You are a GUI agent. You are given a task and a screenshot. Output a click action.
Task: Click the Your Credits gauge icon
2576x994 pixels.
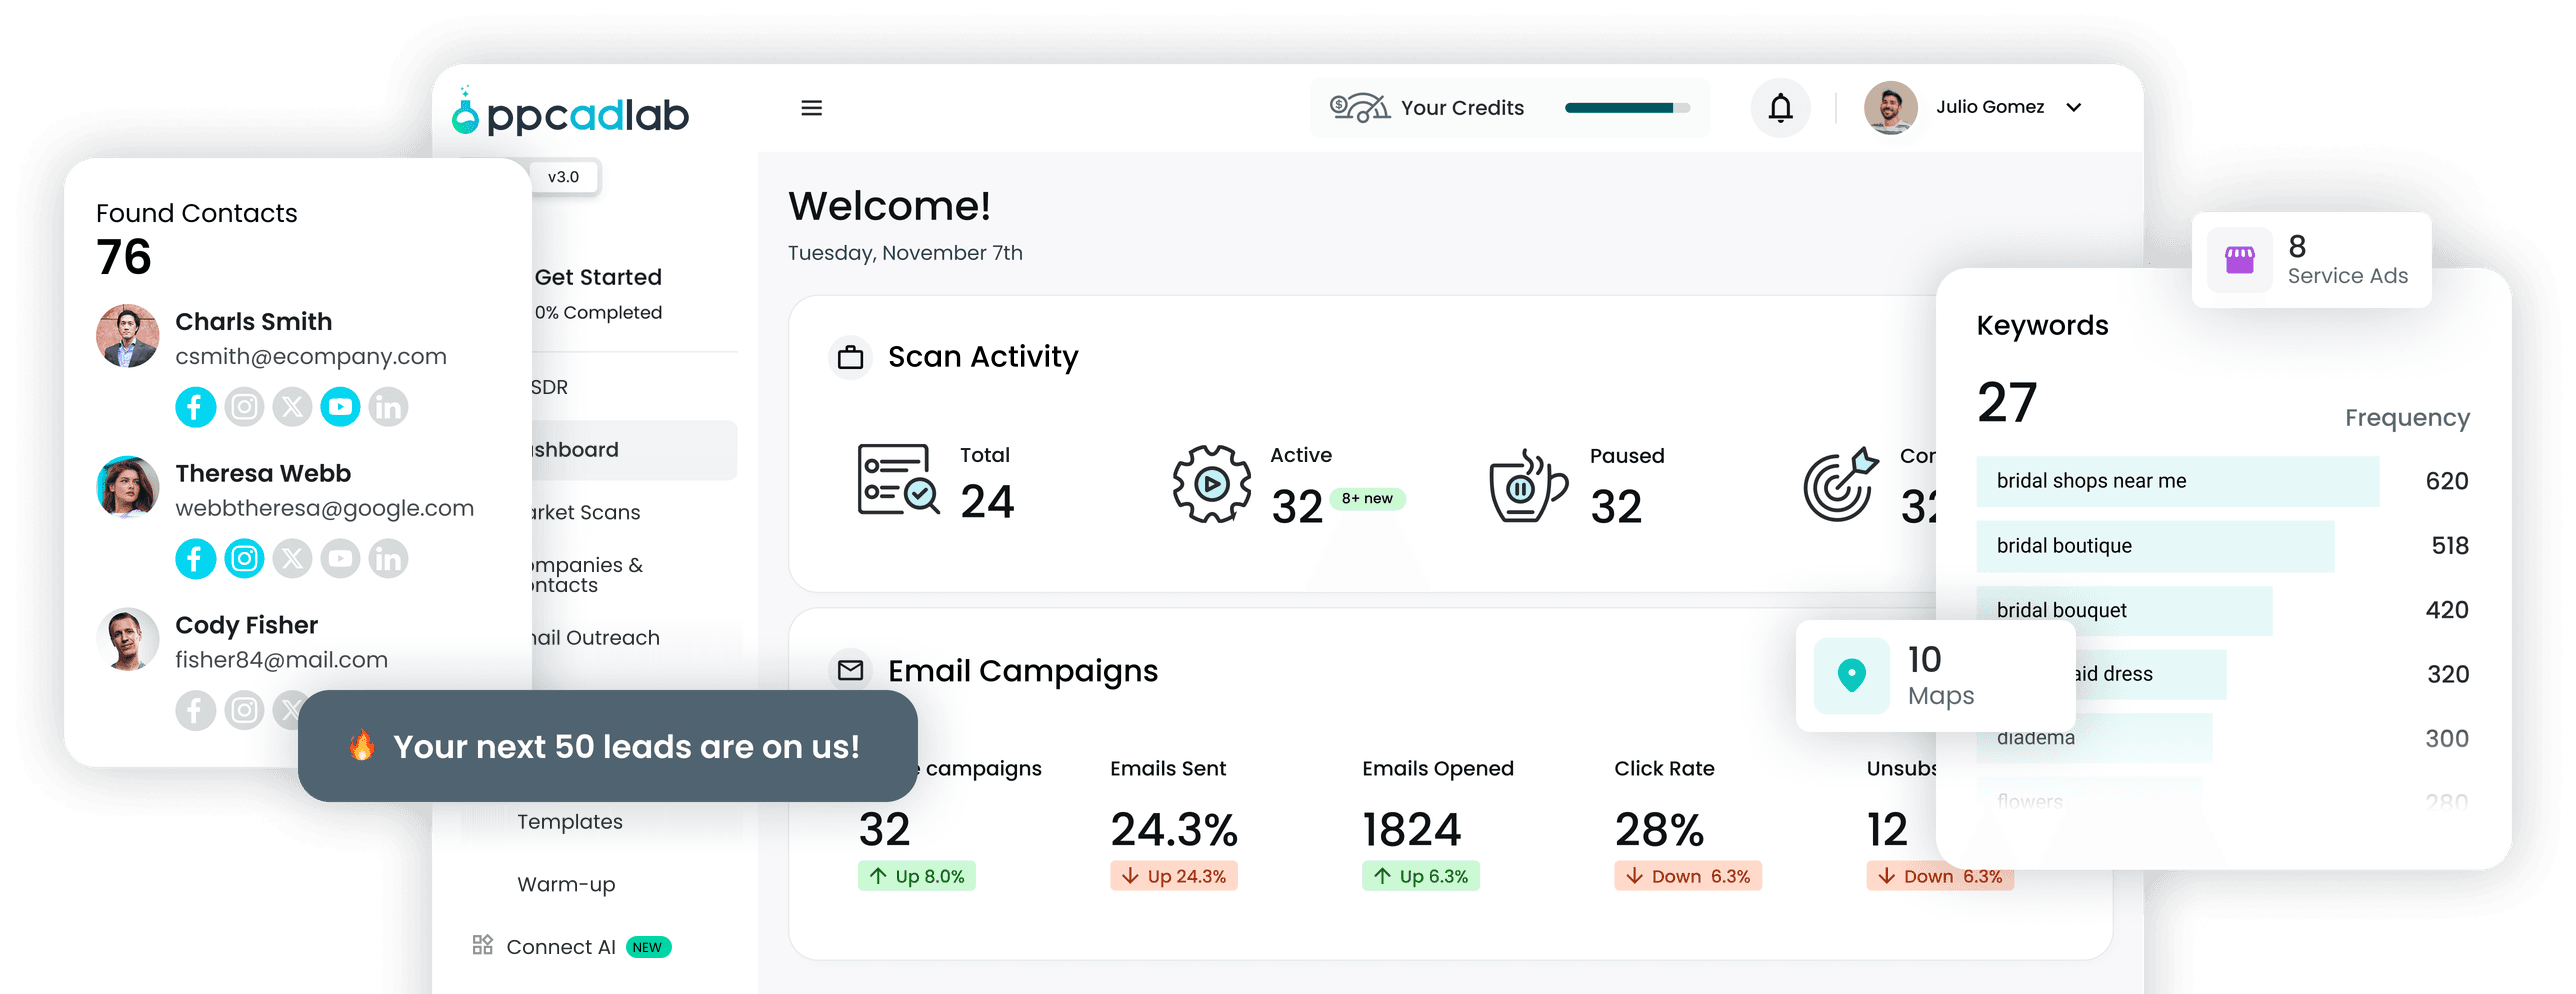(1359, 107)
